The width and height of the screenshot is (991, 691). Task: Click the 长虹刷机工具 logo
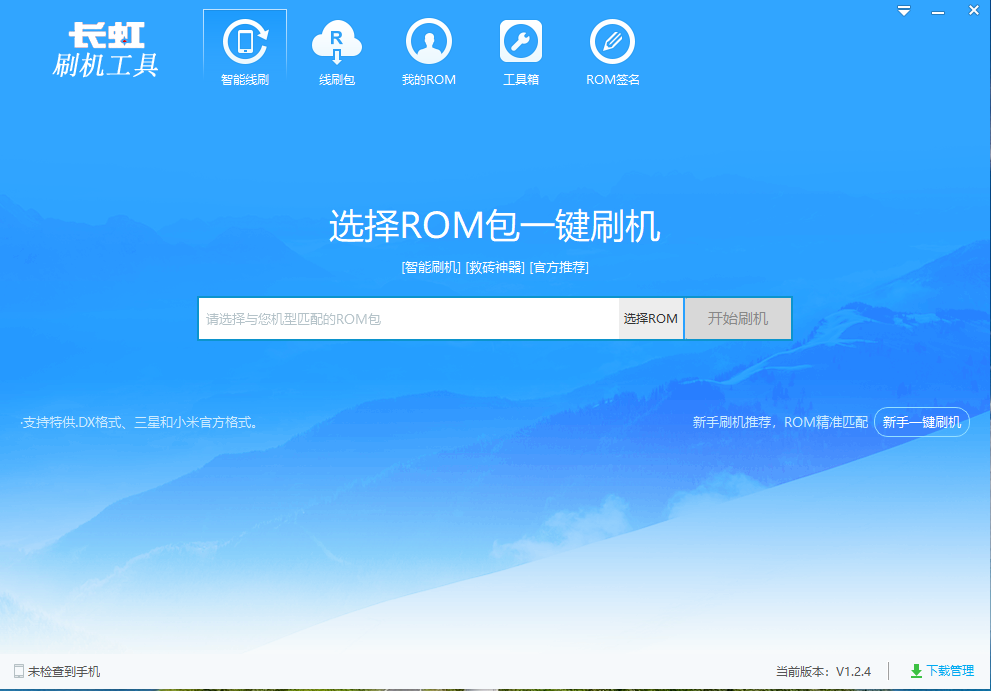tap(105, 50)
